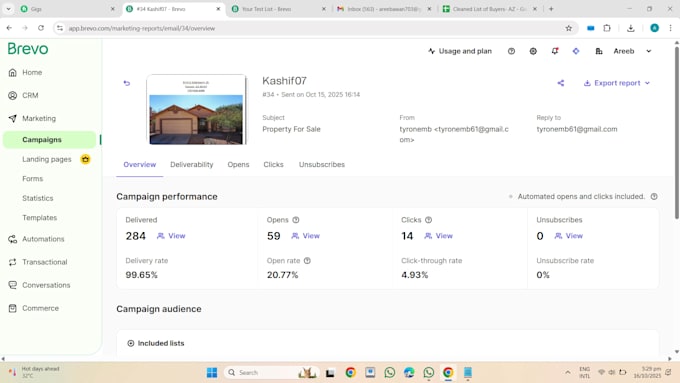Switch to the Deliverability tab

pyautogui.click(x=192, y=164)
